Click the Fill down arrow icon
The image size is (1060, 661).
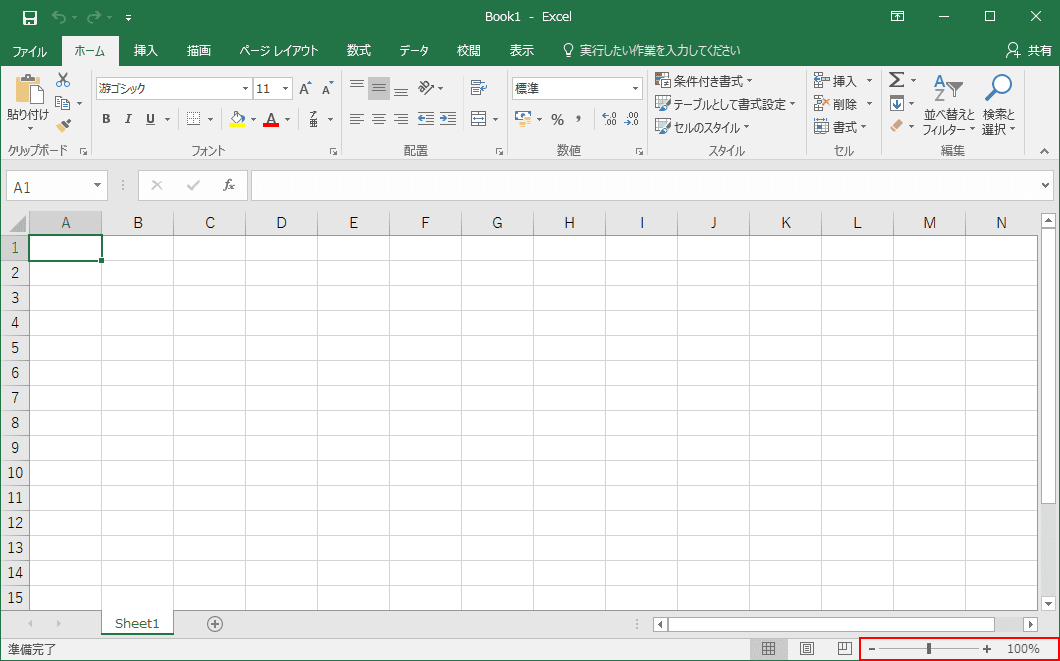(x=896, y=103)
